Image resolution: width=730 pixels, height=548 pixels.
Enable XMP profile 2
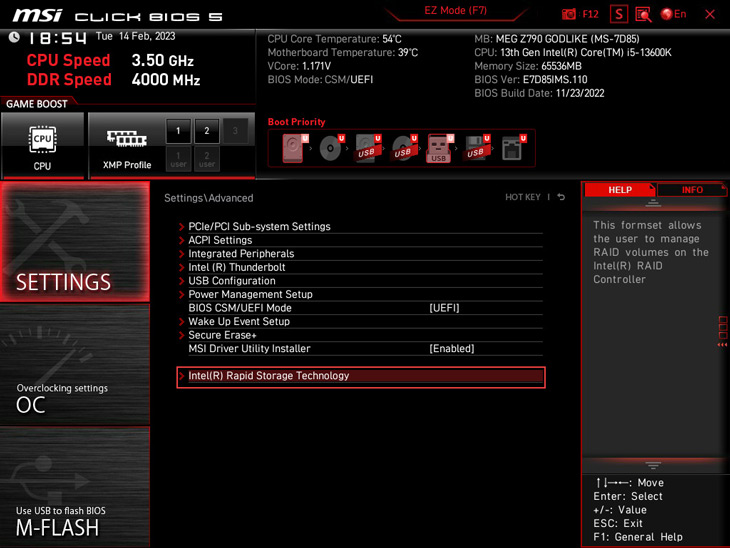pos(207,131)
